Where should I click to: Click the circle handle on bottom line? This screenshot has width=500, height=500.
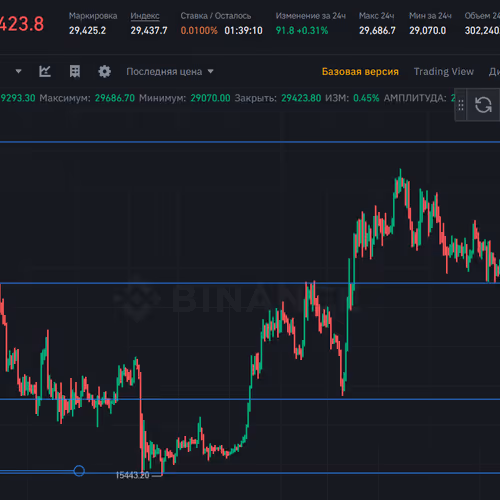[x=79, y=471]
